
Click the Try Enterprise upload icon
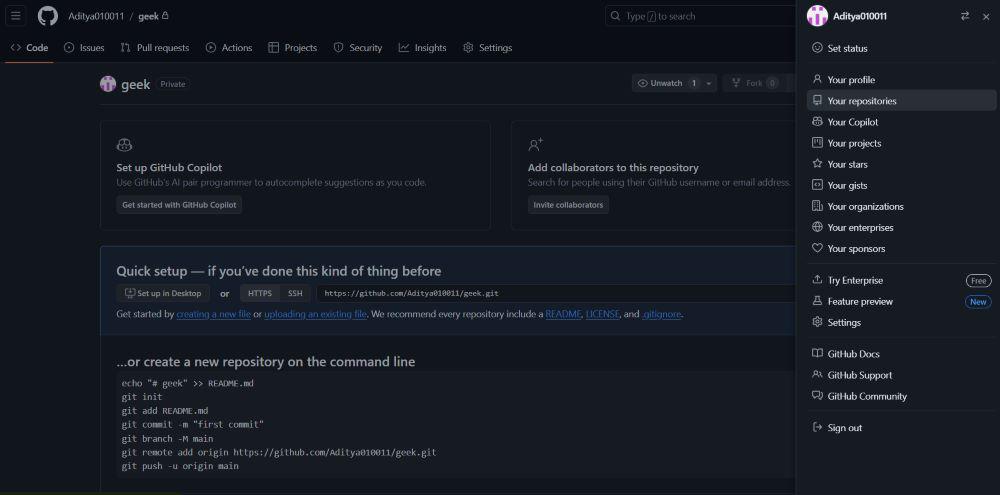coord(817,280)
